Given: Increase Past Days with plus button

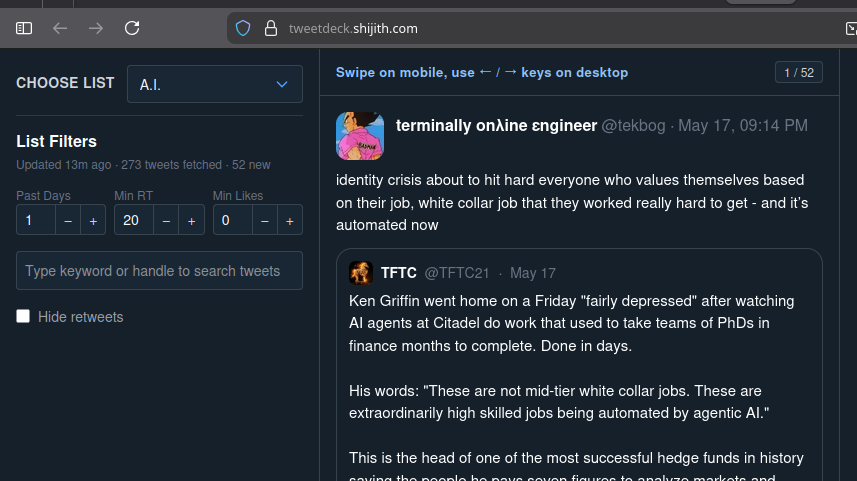Looking at the screenshot, I should (x=93, y=220).
